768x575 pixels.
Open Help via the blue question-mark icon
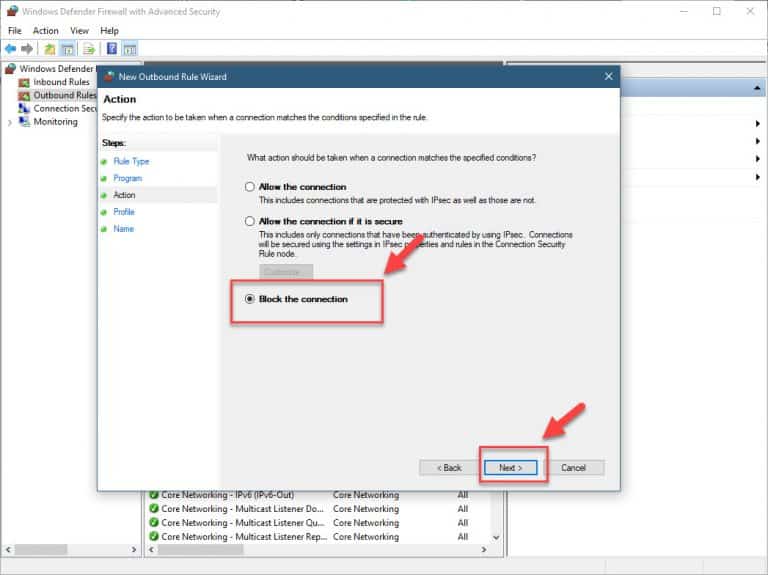[x=111, y=48]
